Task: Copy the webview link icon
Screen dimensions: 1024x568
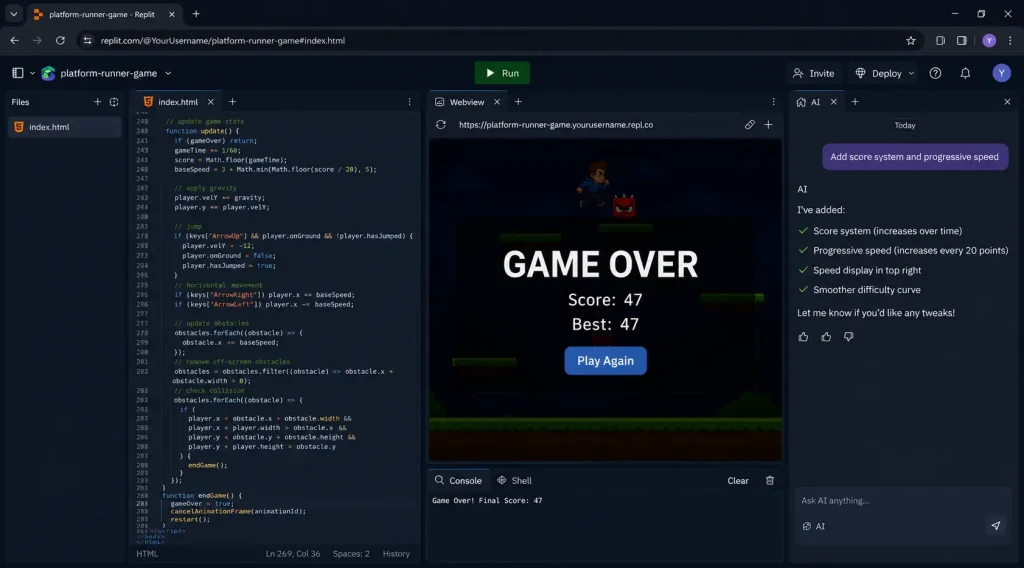Action: [x=749, y=125]
